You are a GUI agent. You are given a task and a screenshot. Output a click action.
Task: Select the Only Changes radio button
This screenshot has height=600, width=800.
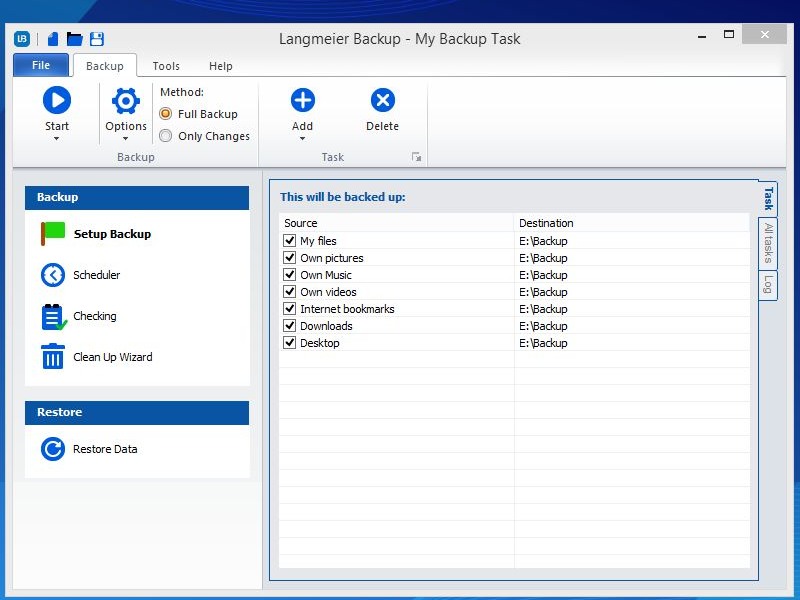coord(165,136)
